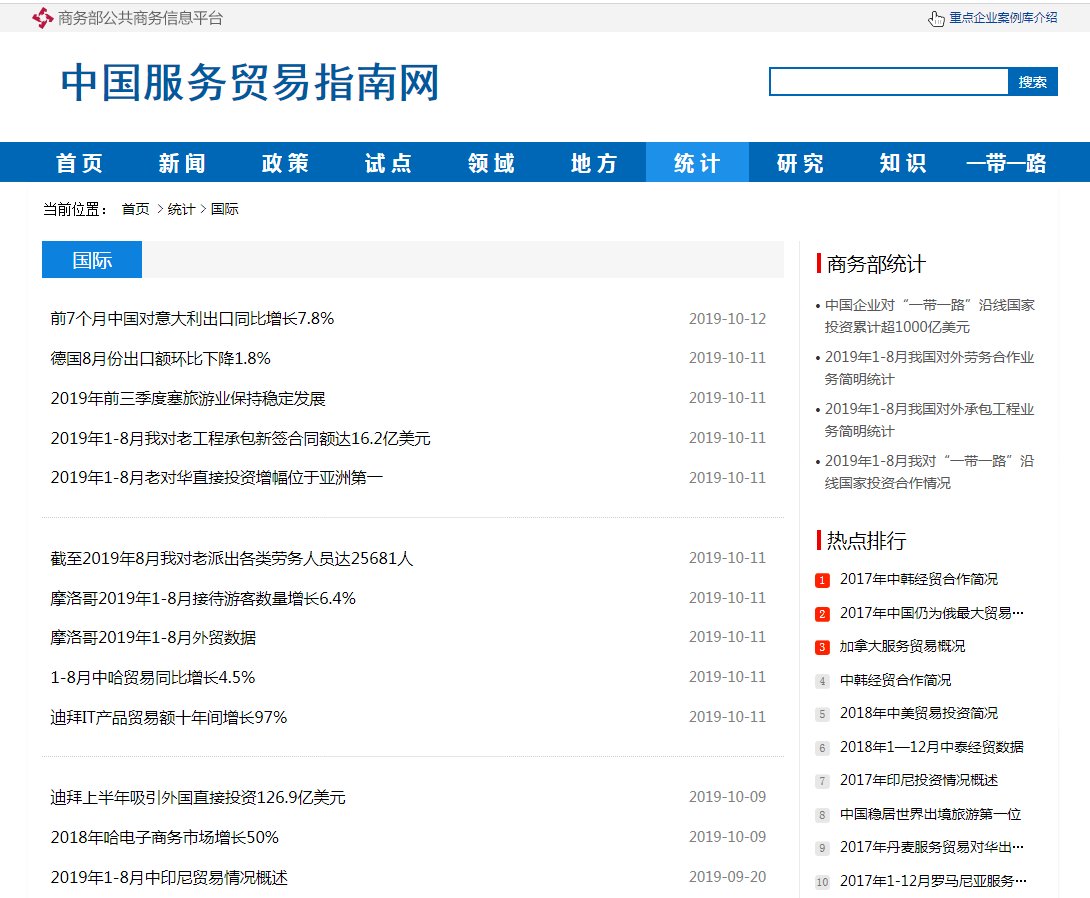The width and height of the screenshot is (1090, 898).
Task: Switch to the highlighted 统计 tab
Action: click(697, 162)
